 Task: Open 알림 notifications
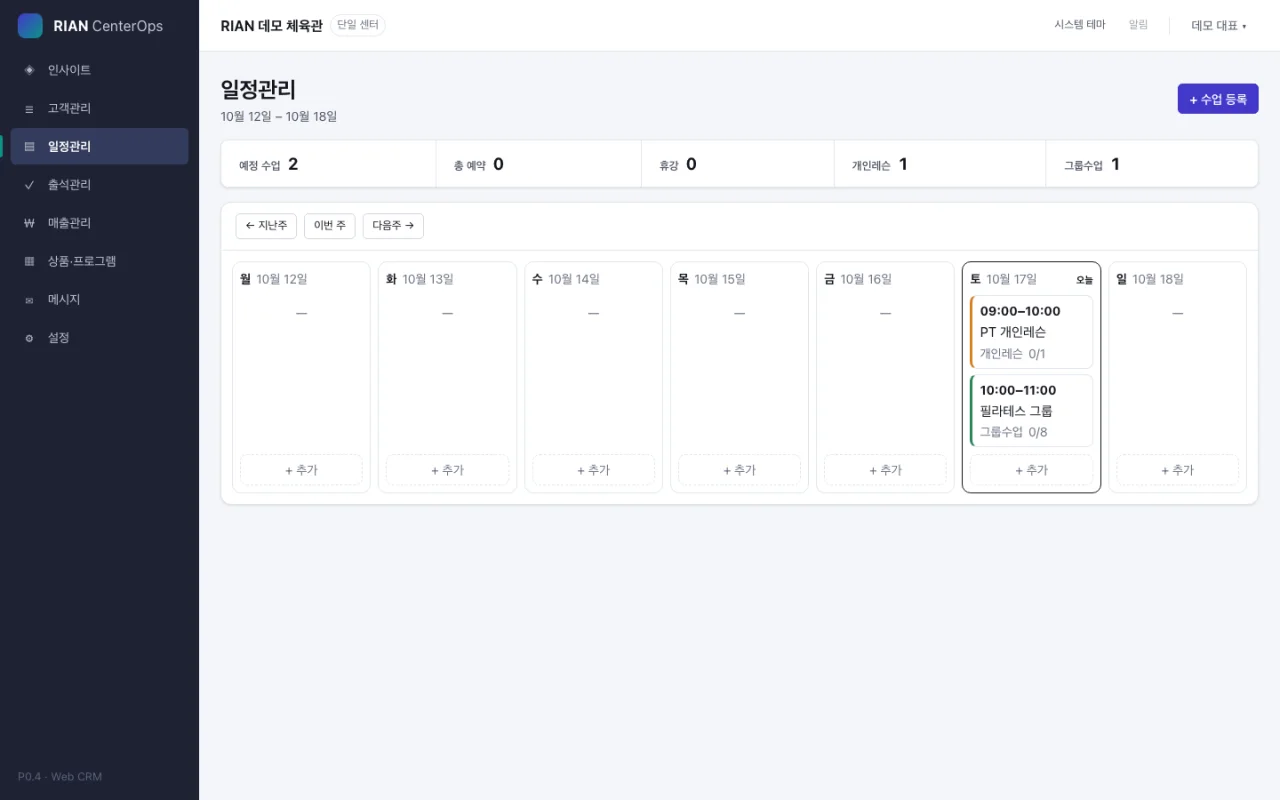[x=1138, y=25]
